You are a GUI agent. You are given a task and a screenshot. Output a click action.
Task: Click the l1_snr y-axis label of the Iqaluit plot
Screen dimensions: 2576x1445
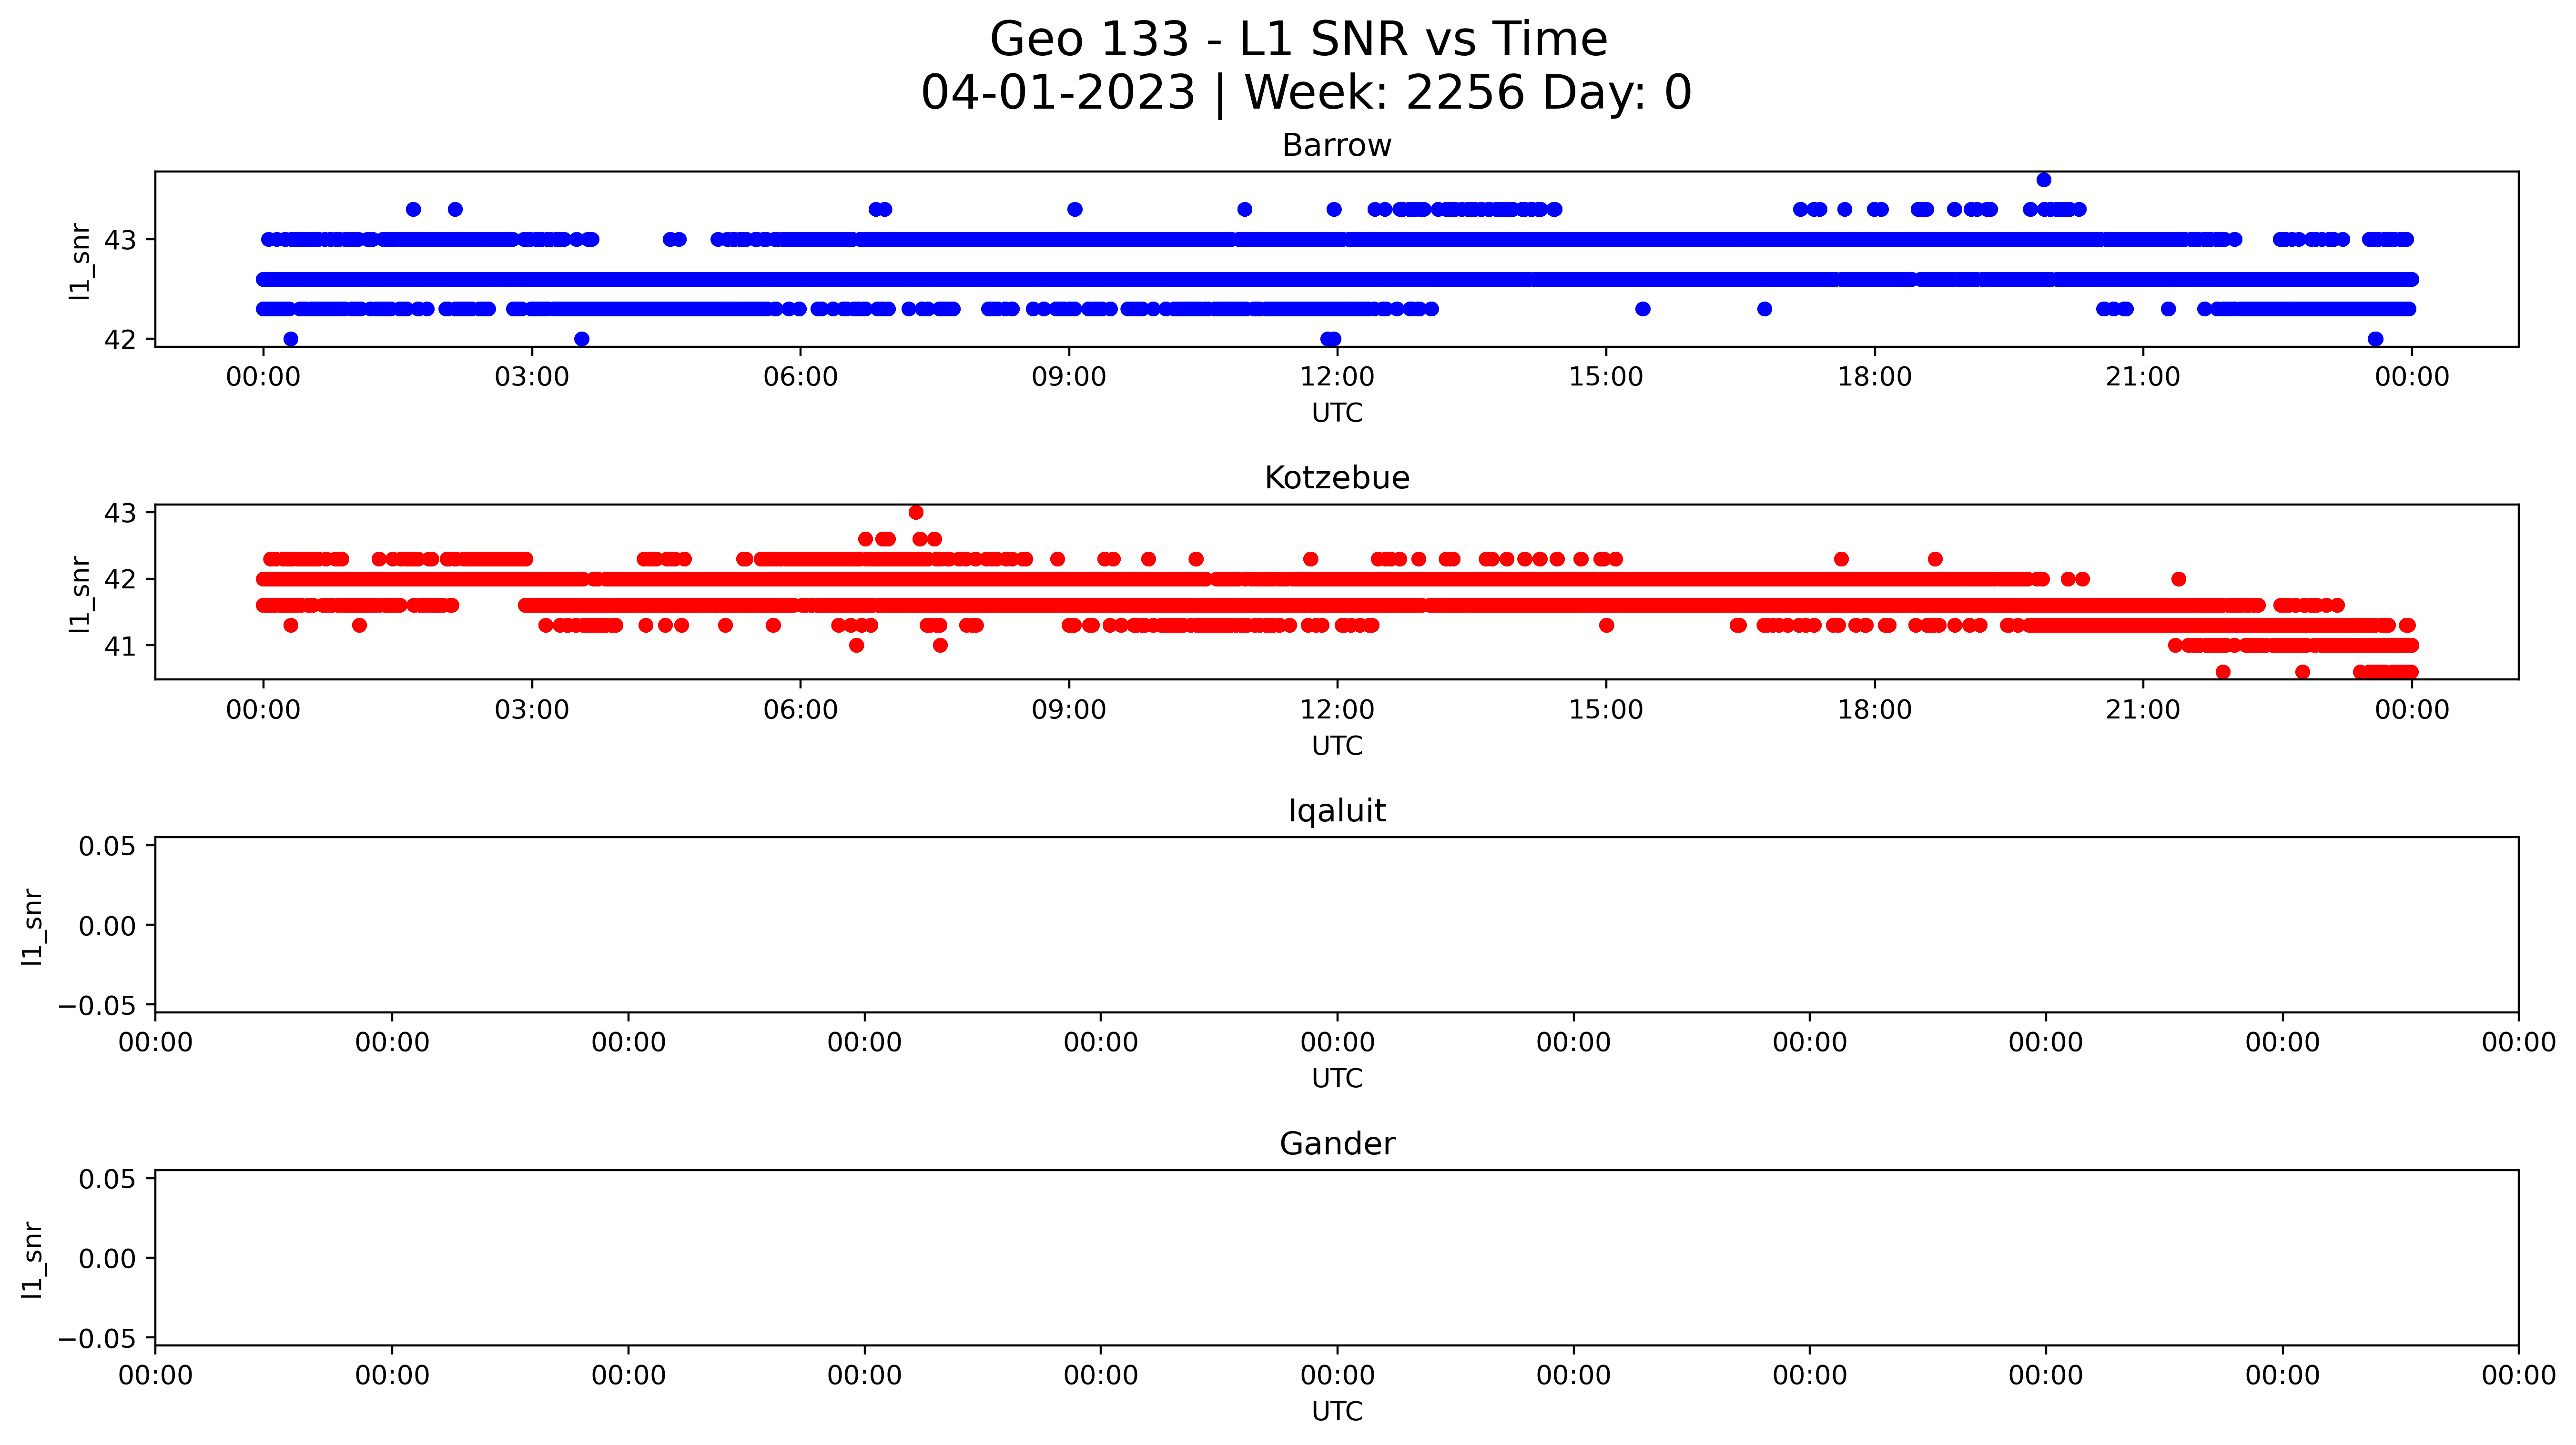coord(32,927)
